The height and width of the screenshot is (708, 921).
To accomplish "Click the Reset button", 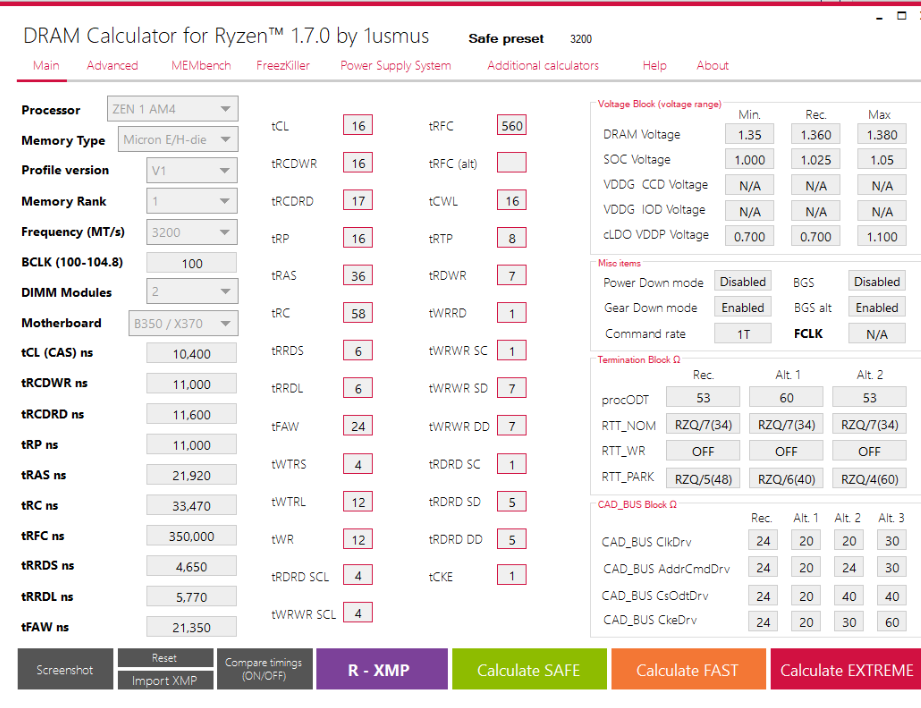I will (165, 658).
